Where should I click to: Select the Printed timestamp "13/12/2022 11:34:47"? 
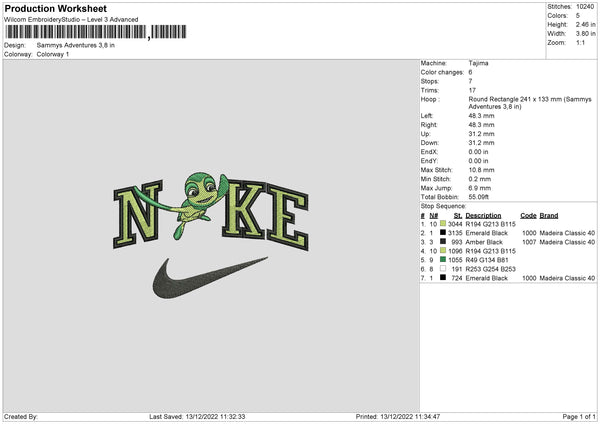(410, 416)
